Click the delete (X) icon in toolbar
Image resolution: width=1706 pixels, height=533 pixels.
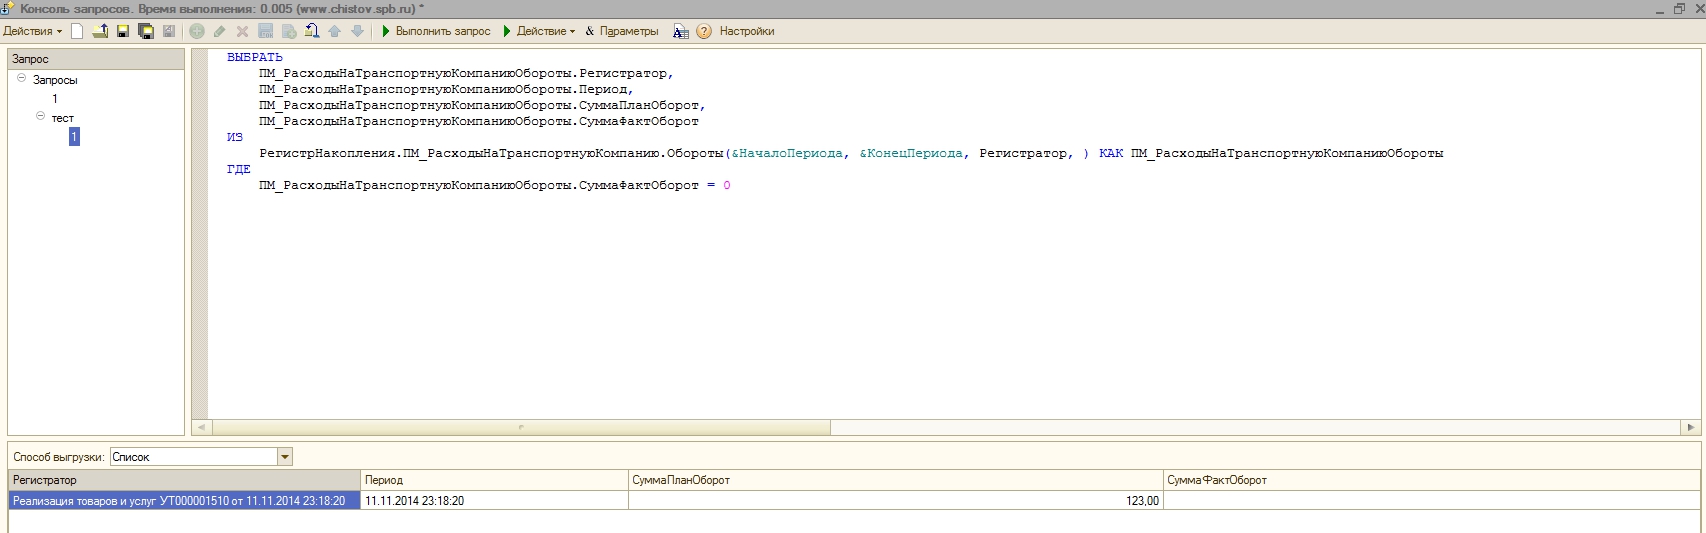(242, 31)
